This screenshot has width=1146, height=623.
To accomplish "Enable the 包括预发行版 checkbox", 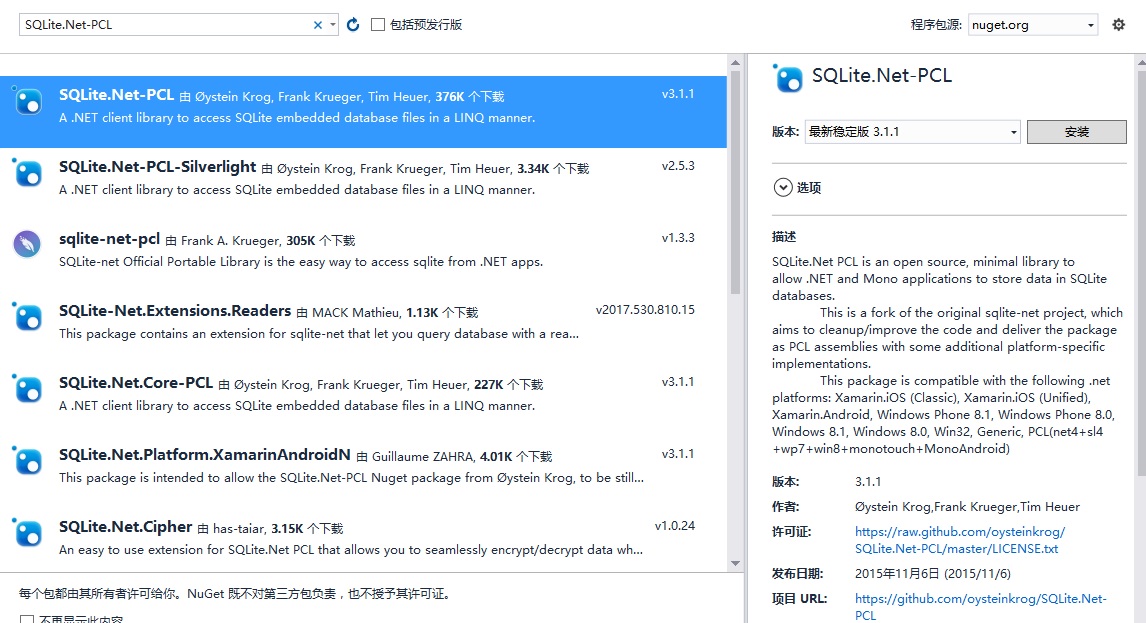I will click(378, 25).
